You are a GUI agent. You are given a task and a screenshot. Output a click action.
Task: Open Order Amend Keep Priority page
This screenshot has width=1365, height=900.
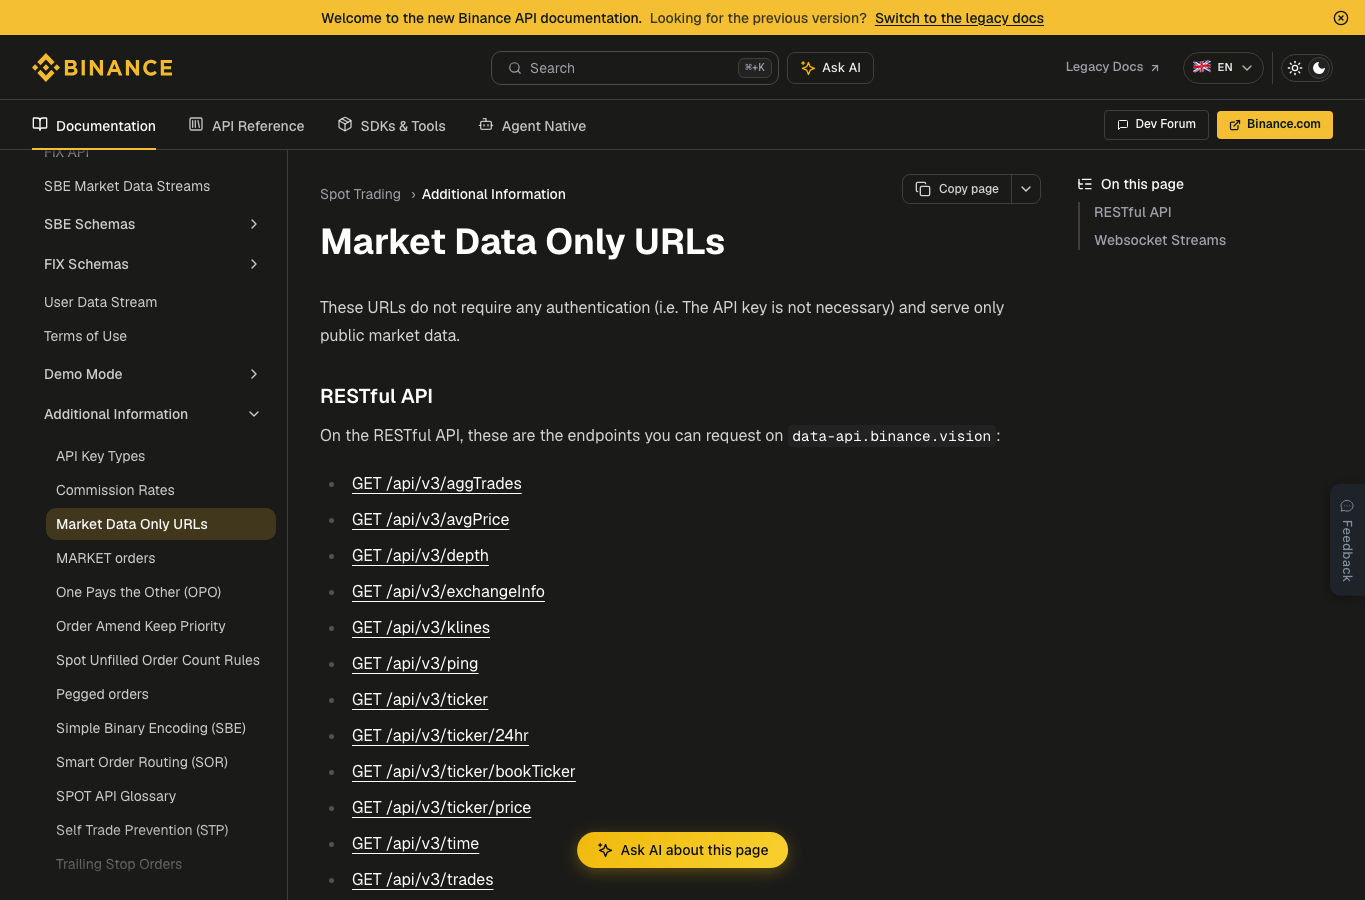coord(140,626)
